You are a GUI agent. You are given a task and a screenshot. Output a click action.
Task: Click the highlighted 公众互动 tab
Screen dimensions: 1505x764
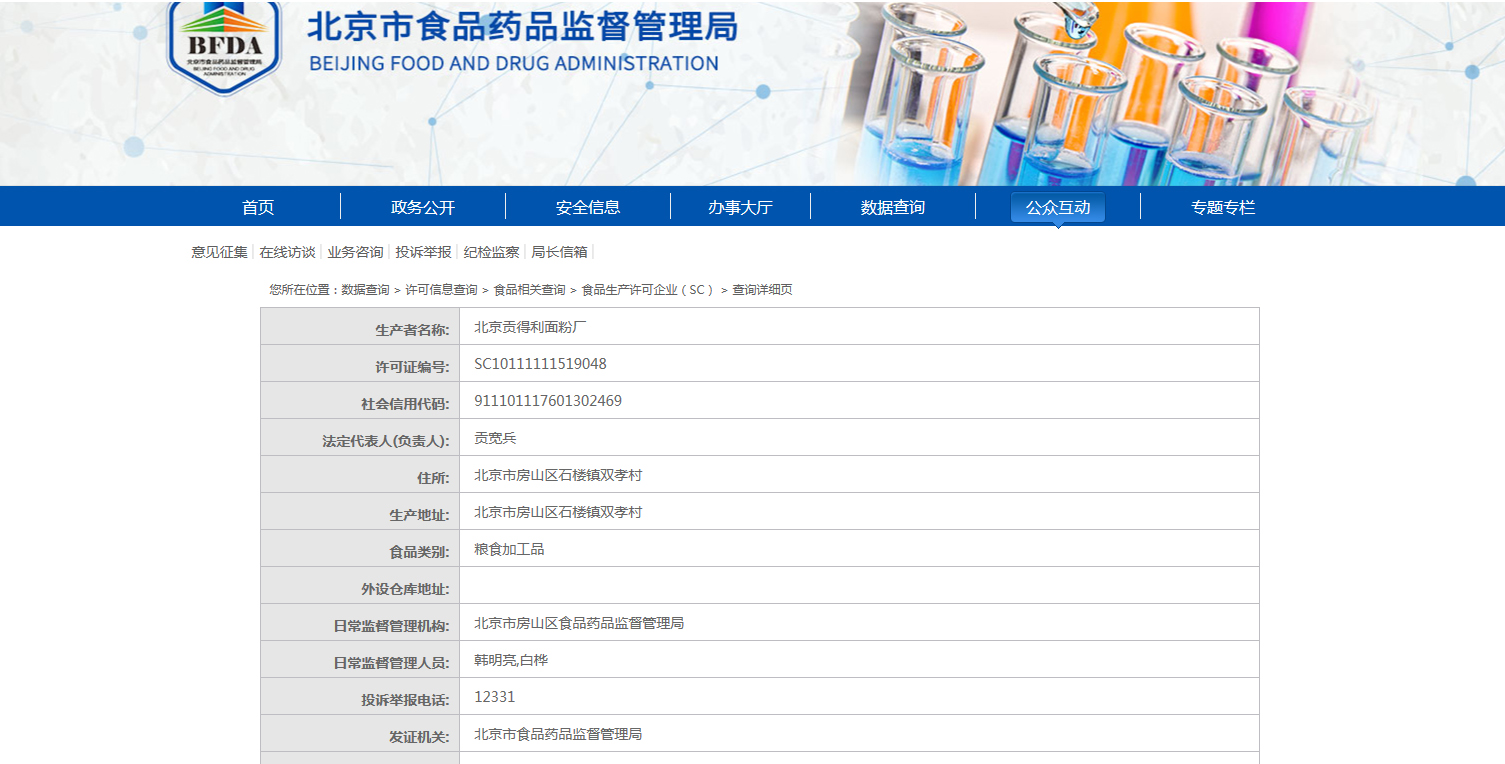(x=1058, y=207)
